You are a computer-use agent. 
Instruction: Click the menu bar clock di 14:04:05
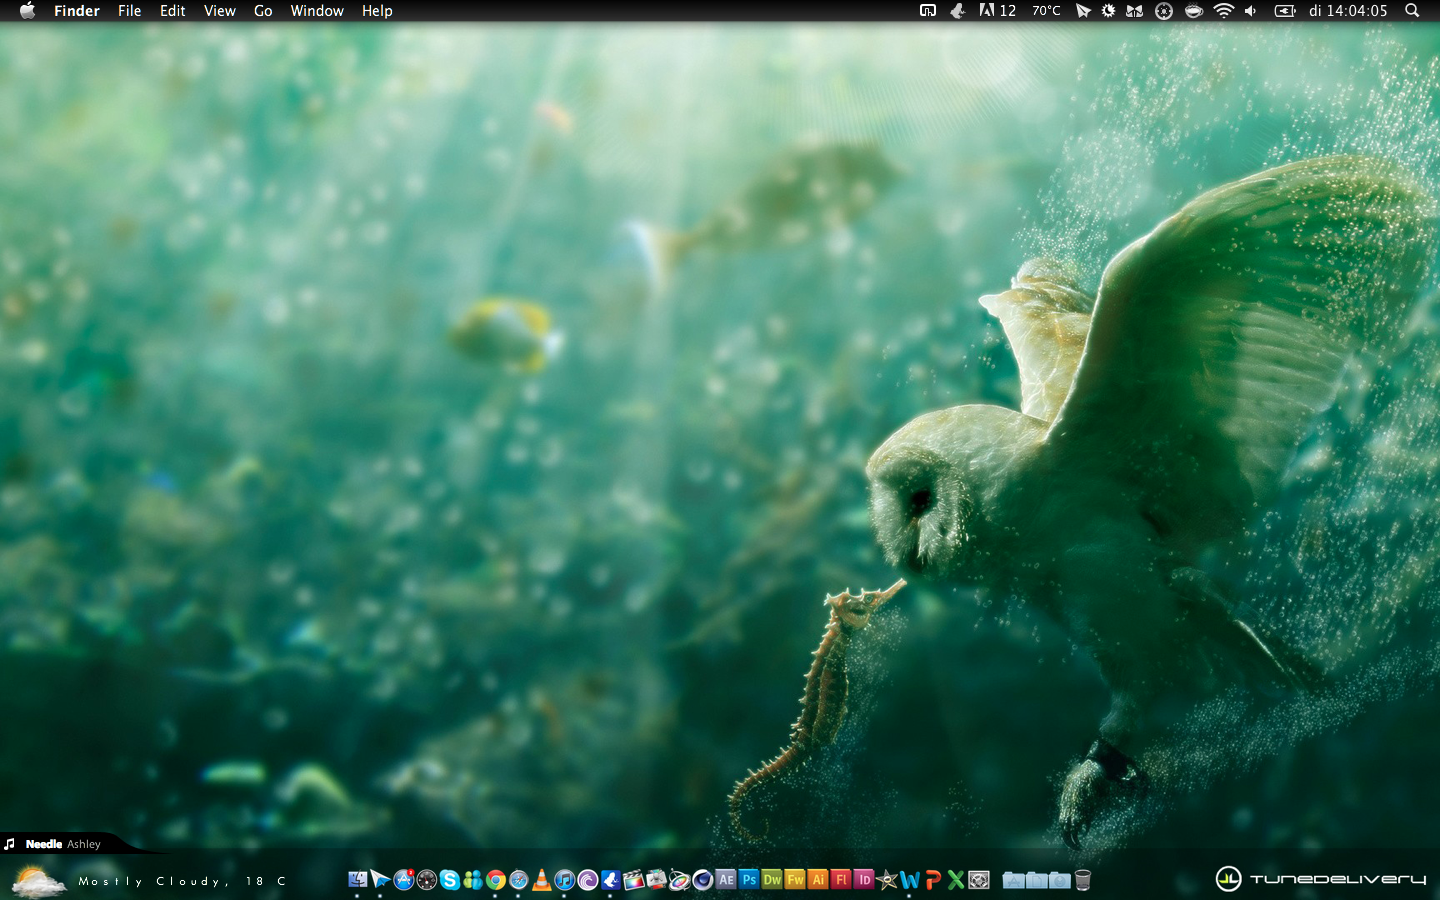click(x=1348, y=11)
